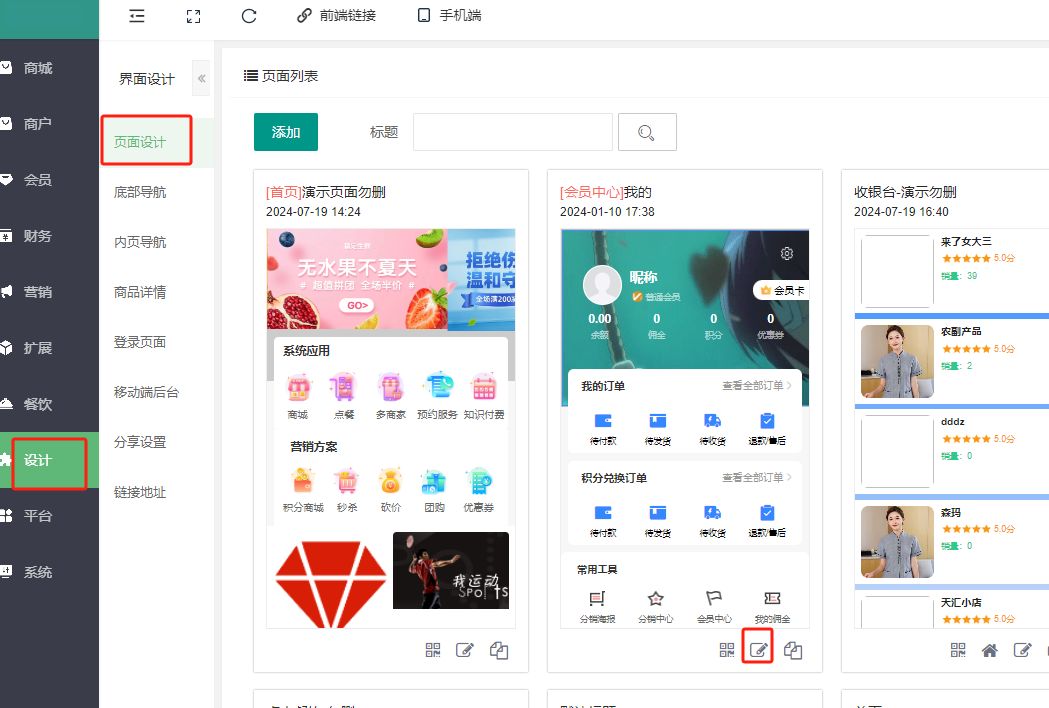Select 底部导航 in the design submenu
The width and height of the screenshot is (1049, 708).
coord(140,192)
